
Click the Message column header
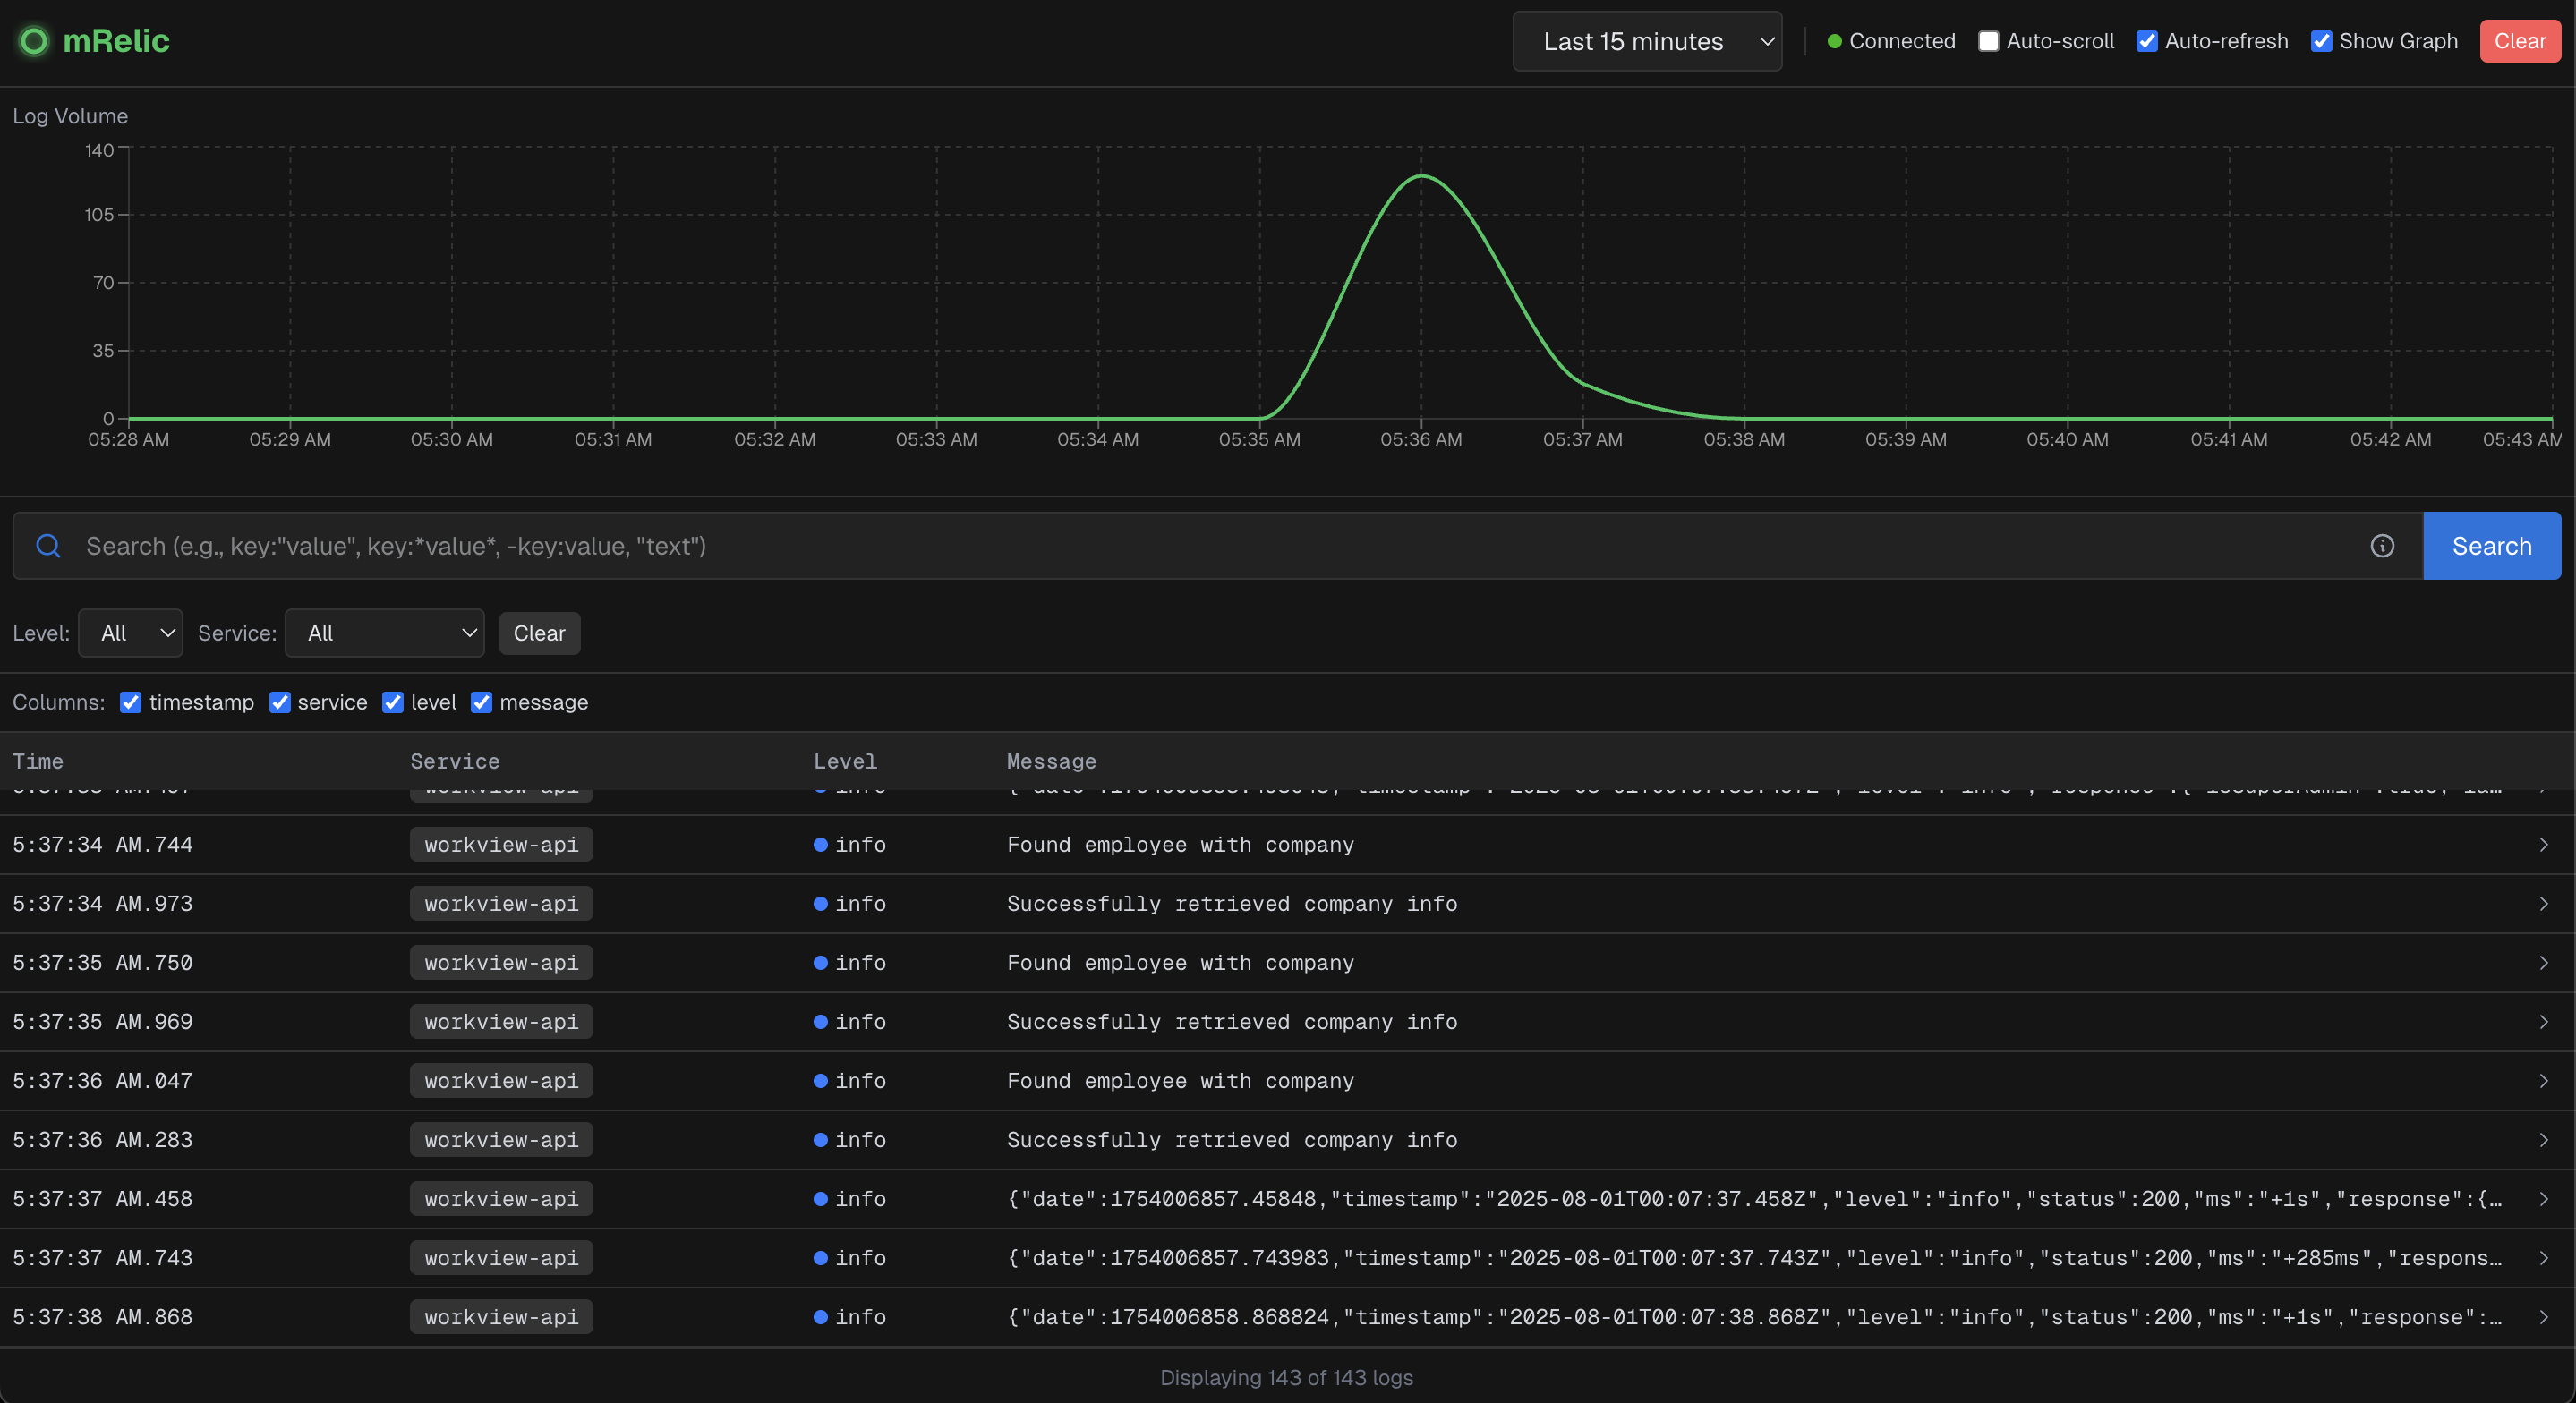[1051, 761]
